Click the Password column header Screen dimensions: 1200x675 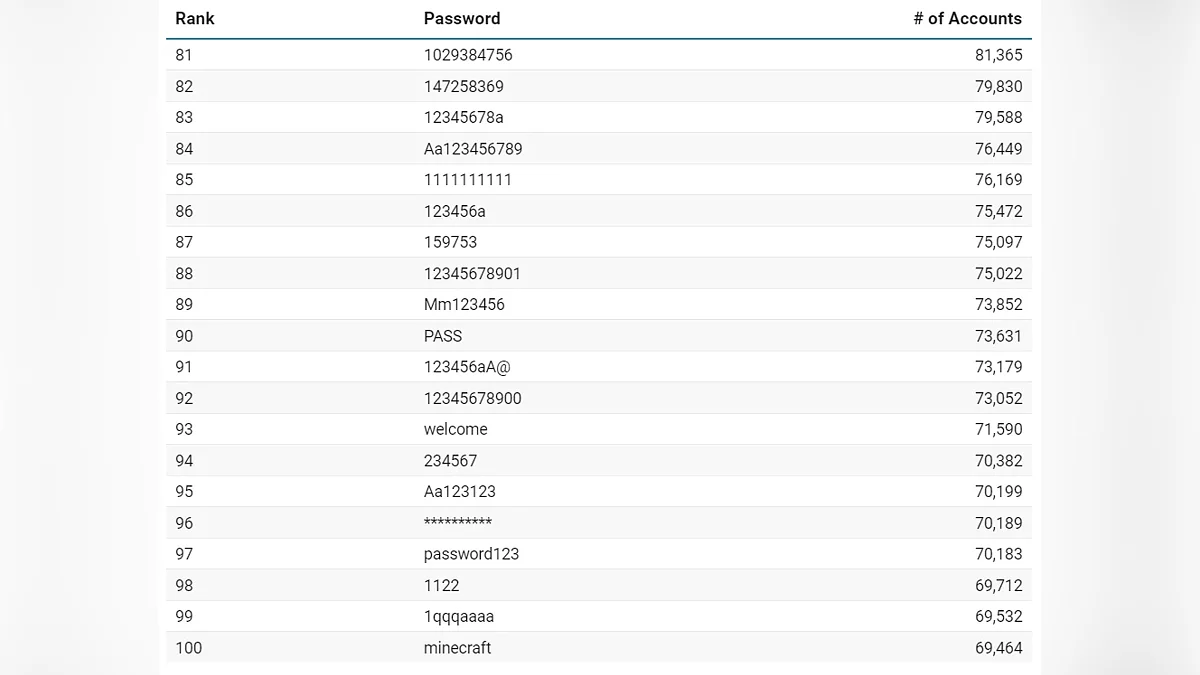tap(462, 18)
